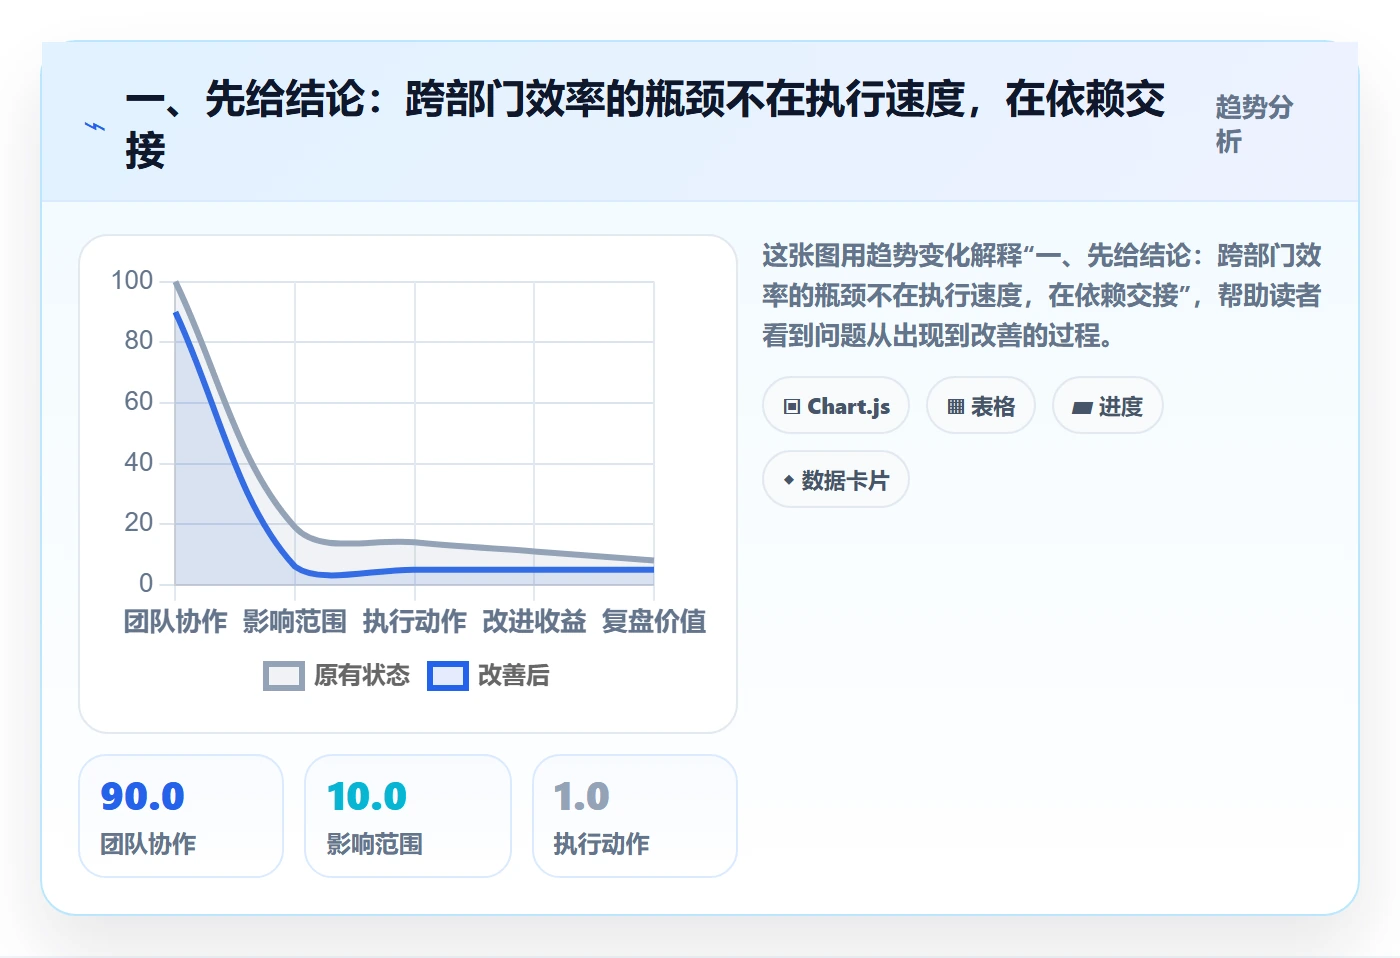Click the 改进收益 x-axis label
The width and height of the screenshot is (1400, 958).
(534, 621)
